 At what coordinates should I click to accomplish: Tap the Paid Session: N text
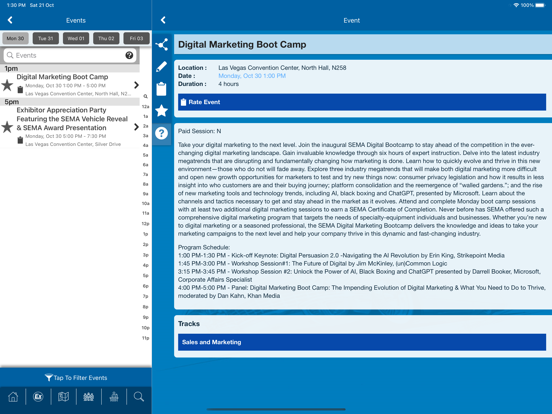pyautogui.click(x=199, y=131)
